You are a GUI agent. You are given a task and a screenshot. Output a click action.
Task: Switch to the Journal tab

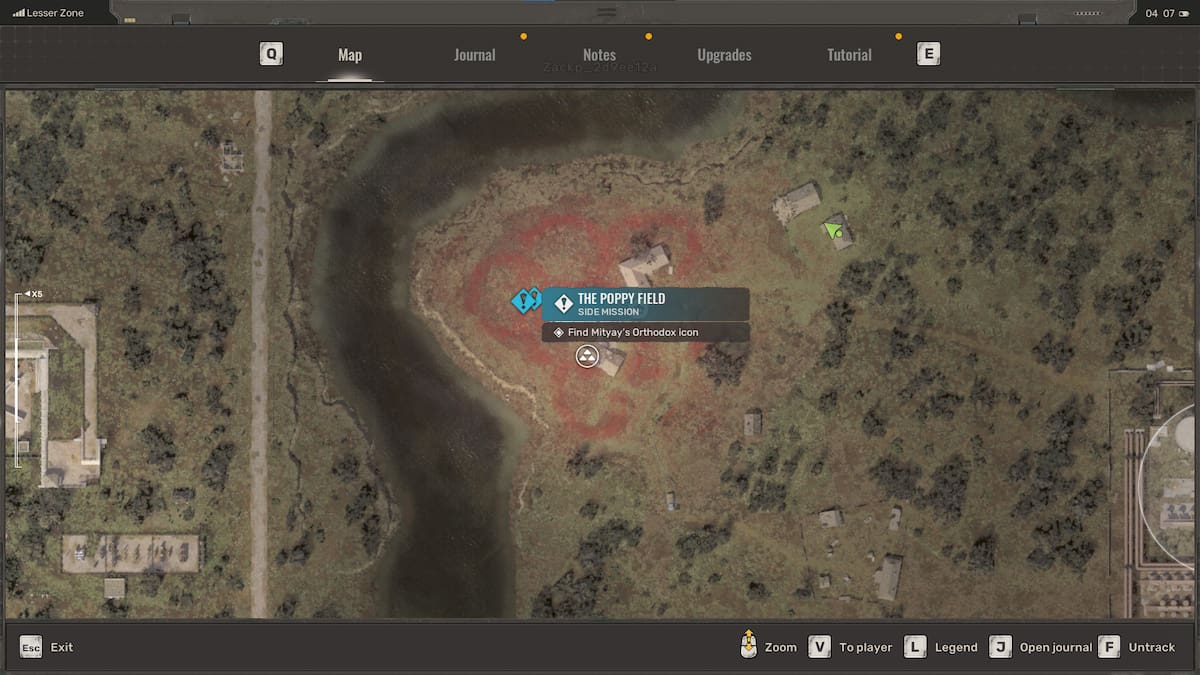474,55
